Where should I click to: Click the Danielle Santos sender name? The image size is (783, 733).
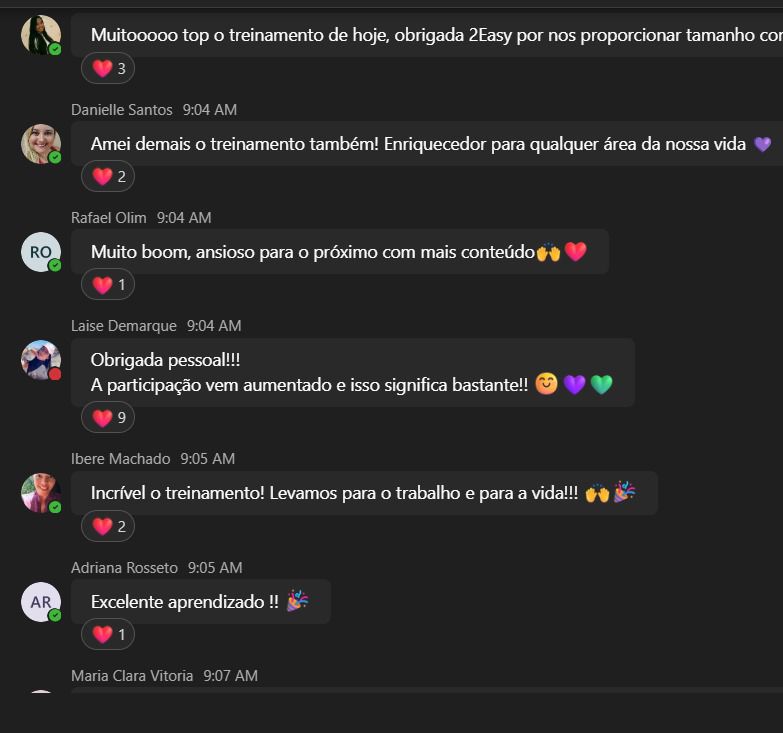(122, 110)
